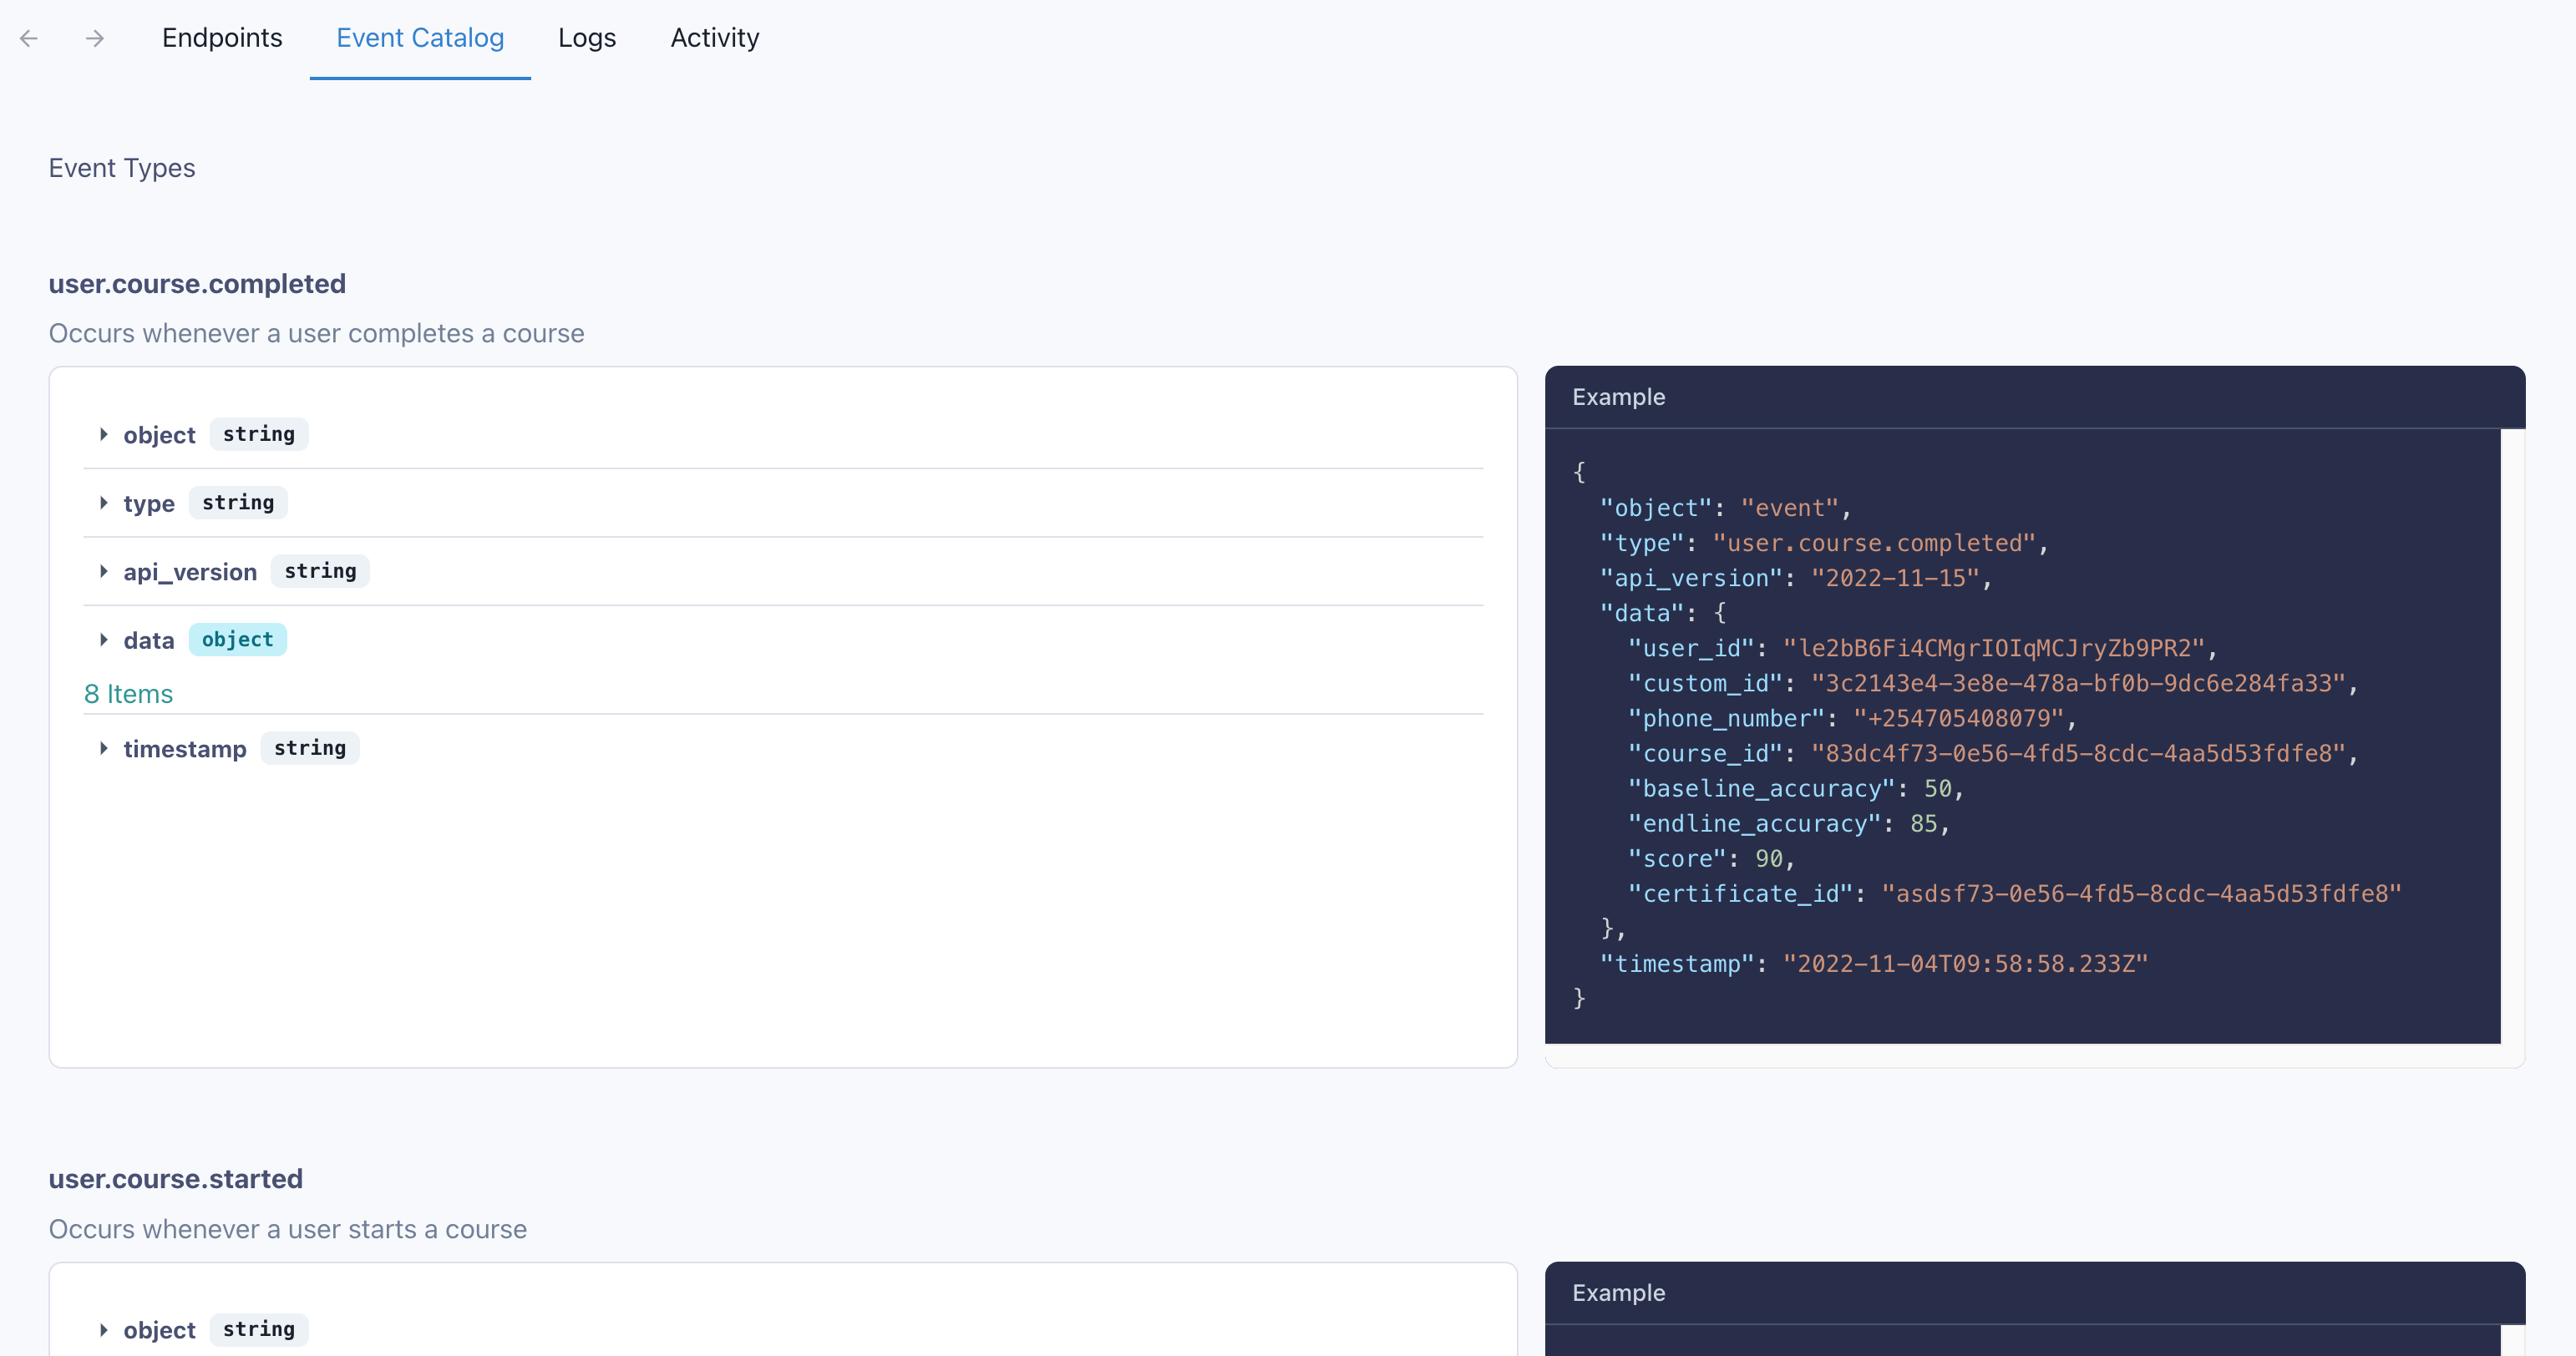Click the user.course.completed heading
This screenshot has width=2576, height=1356.
tap(197, 284)
